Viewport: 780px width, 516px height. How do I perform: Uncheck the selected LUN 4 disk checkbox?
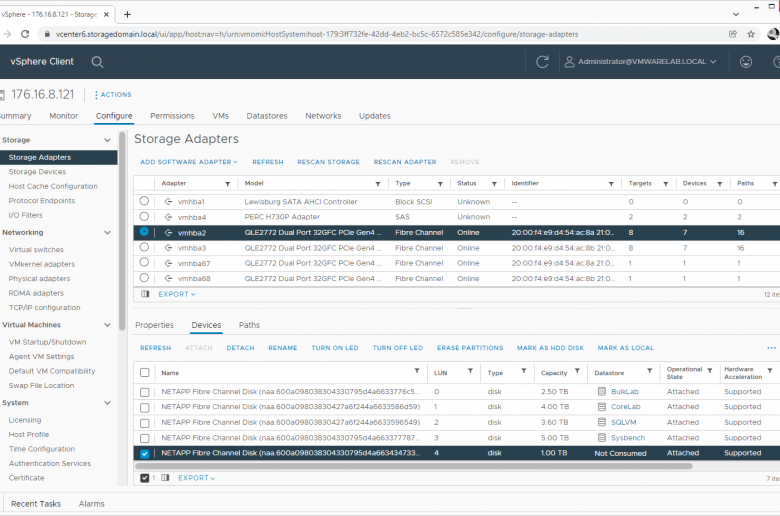(145, 453)
